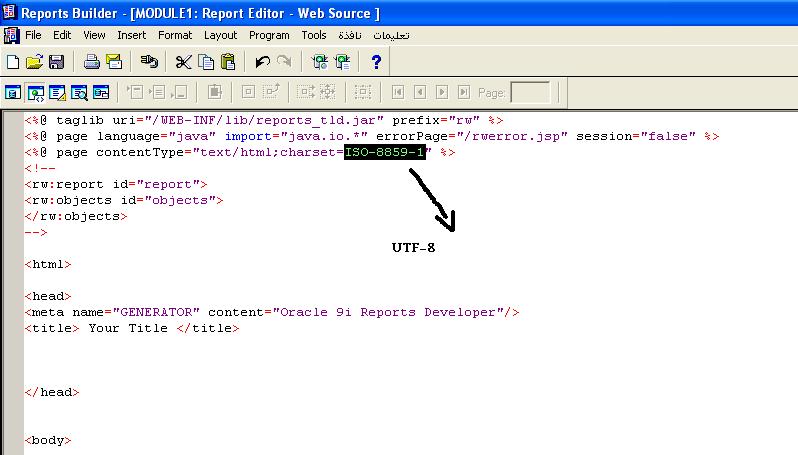
Task: Switch to the first view button in the view toolbar
Action: coord(13,93)
